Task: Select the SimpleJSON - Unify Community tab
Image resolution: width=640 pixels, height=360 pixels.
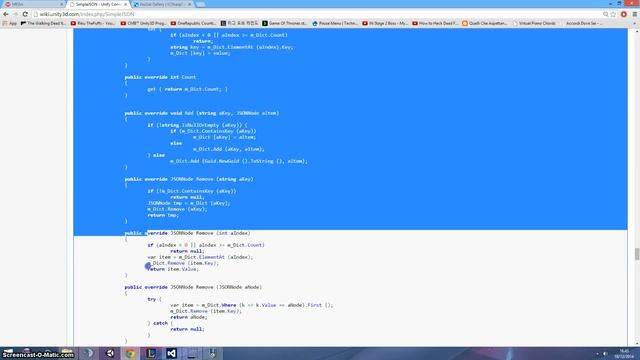Action: click(x=98, y=4)
